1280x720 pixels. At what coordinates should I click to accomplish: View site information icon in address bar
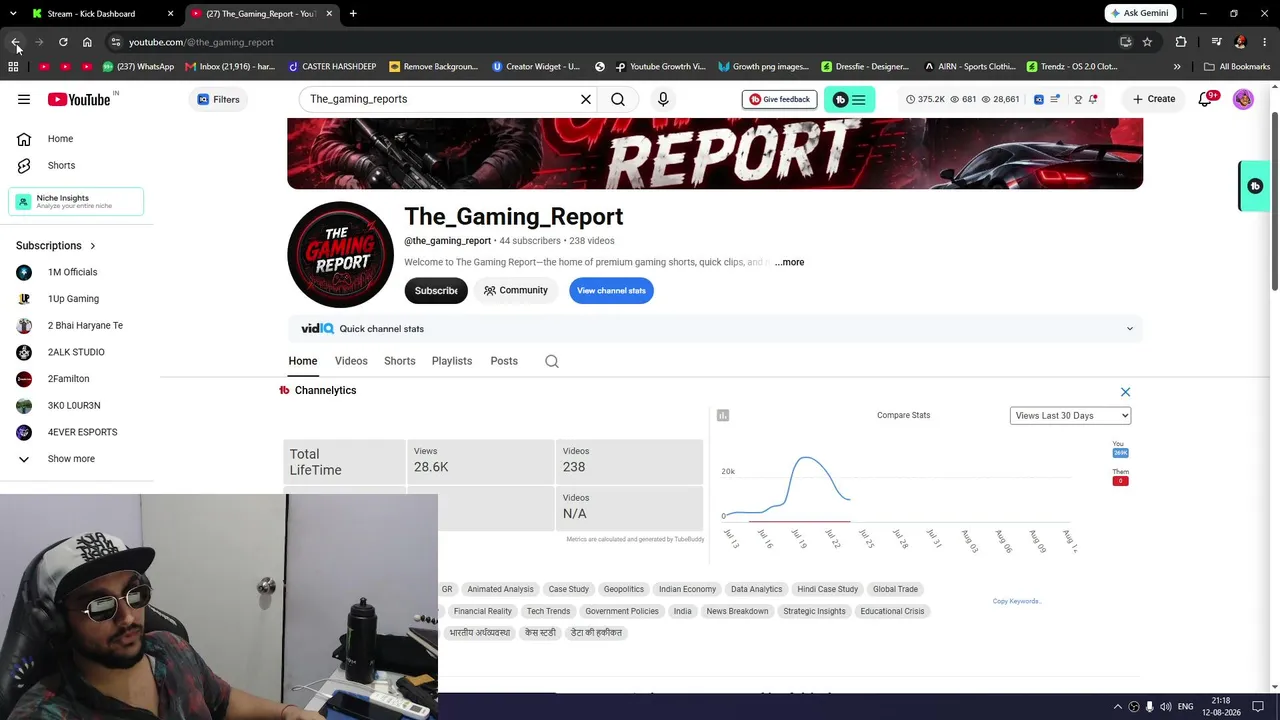point(116,42)
